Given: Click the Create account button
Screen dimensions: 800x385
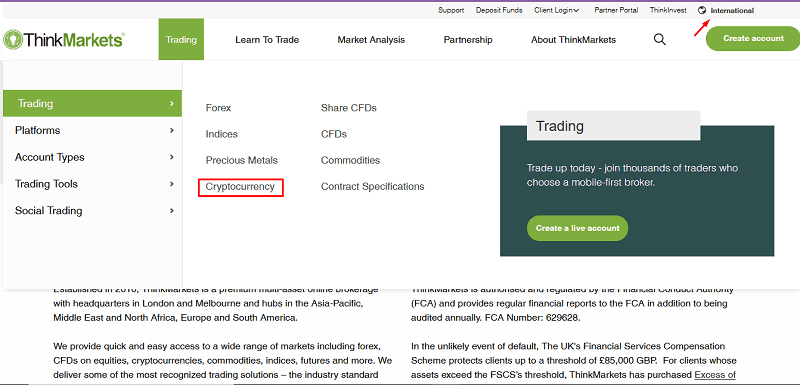Looking at the screenshot, I should click(x=753, y=38).
